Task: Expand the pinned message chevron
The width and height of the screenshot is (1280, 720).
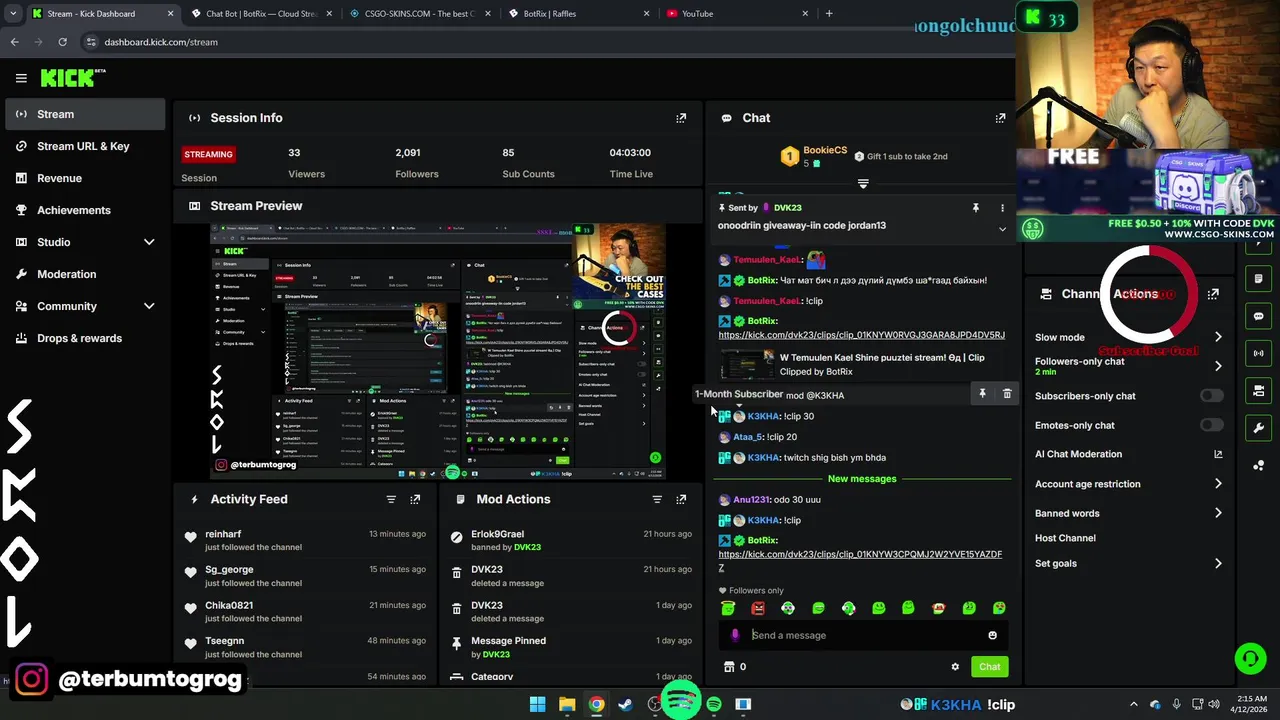Action: (1002, 229)
